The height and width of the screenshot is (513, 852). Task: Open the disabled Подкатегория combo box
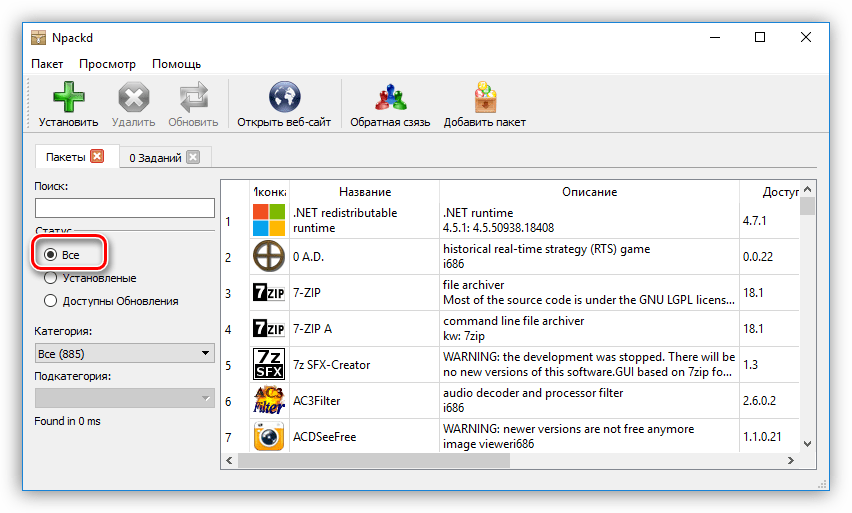pos(125,397)
